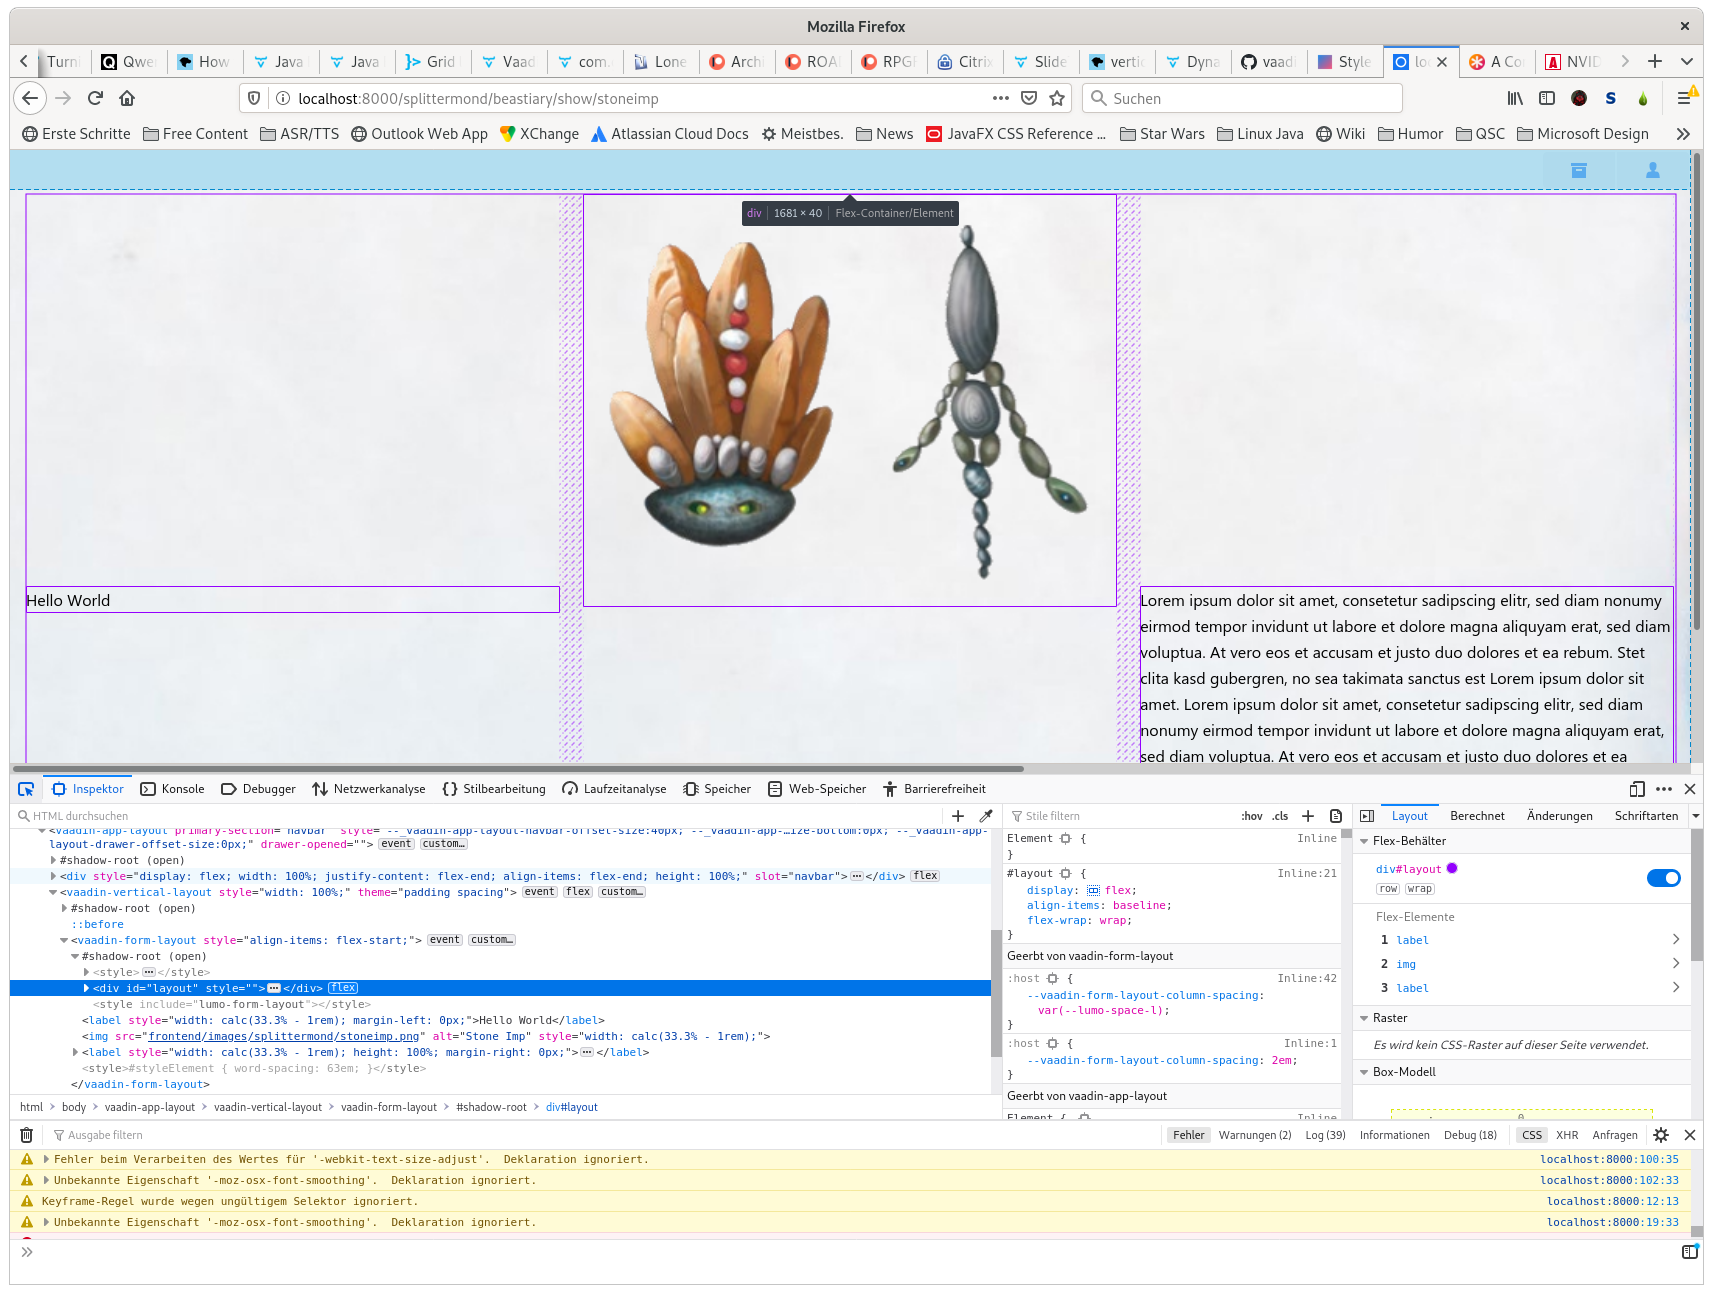
Task: Add a new style rule
Action: (x=1308, y=816)
